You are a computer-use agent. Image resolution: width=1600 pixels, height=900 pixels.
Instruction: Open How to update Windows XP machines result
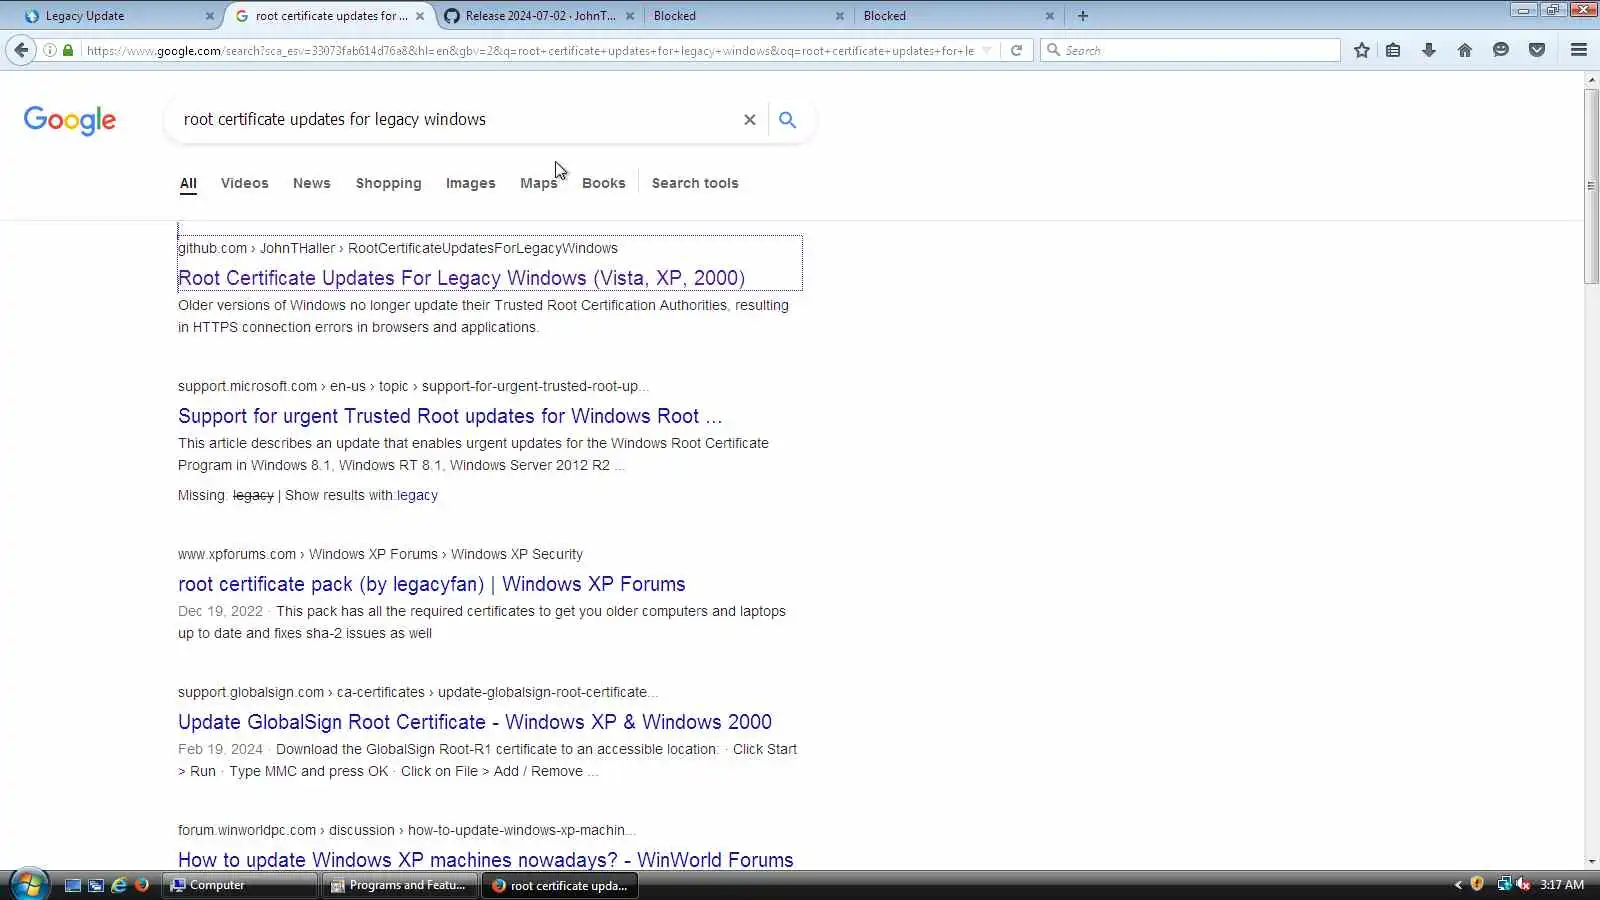(x=486, y=860)
